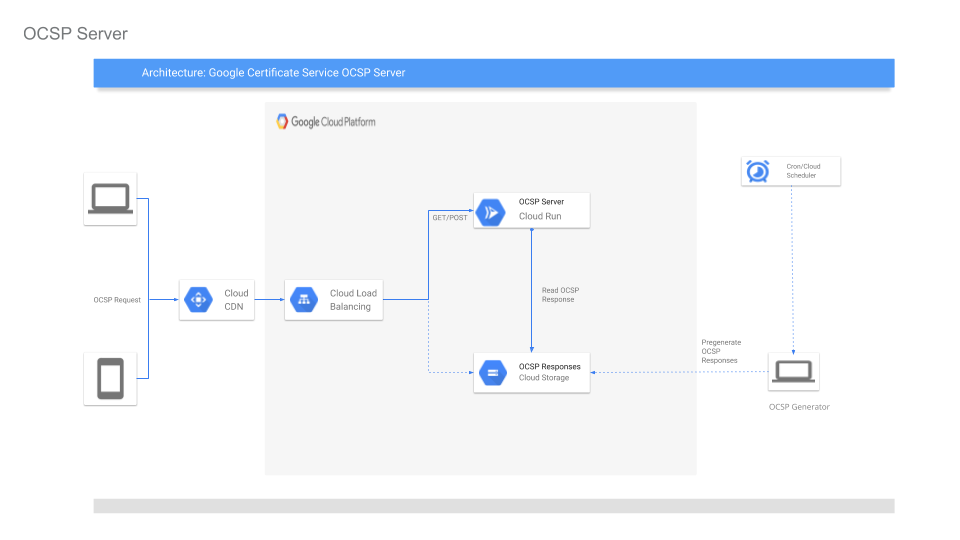Viewport: 960px width, 540px height.
Task: Select the Cloud CDN hexagon icon
Action: (198, 299)
